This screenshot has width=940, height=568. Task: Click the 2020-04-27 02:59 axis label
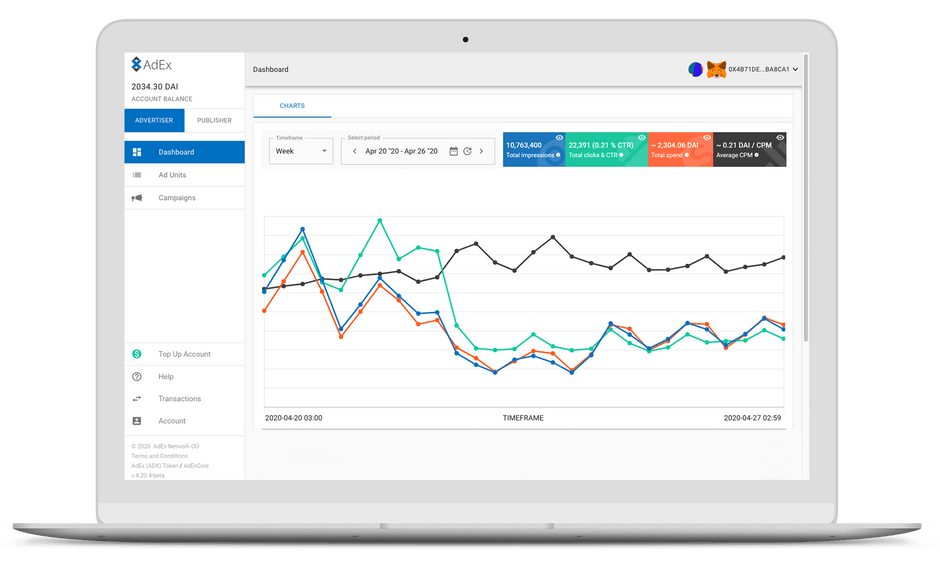point(752,418)
